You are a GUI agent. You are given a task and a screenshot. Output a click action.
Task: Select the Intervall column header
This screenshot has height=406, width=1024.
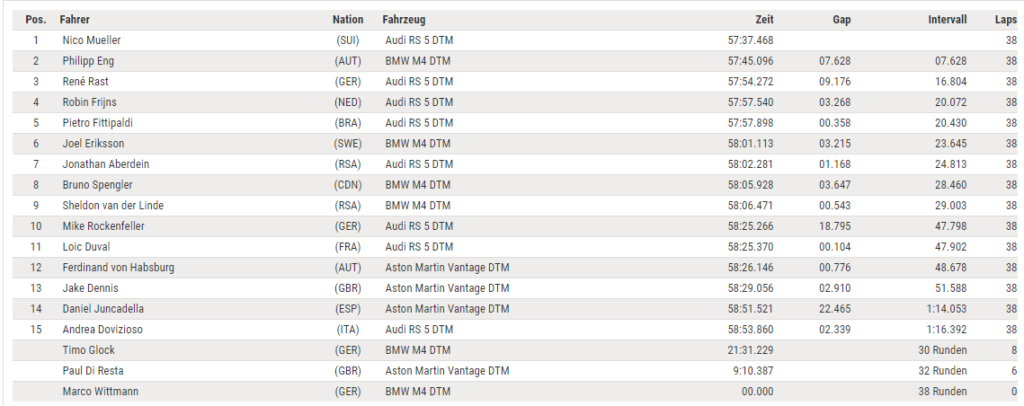point(946,19)
